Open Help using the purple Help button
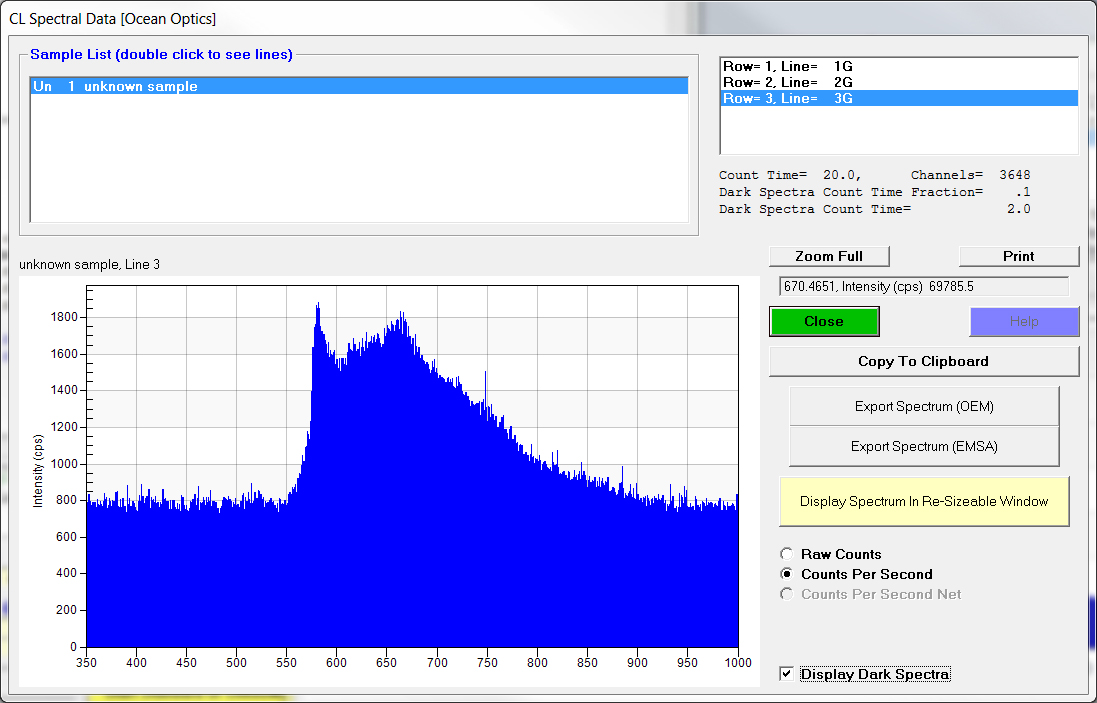The height and width of the screenshot is (703, 1097). pos(1023,322)
